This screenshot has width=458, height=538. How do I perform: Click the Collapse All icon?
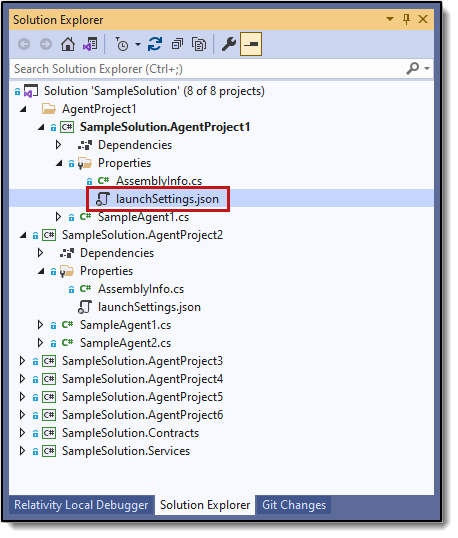[x=177, y=44]
